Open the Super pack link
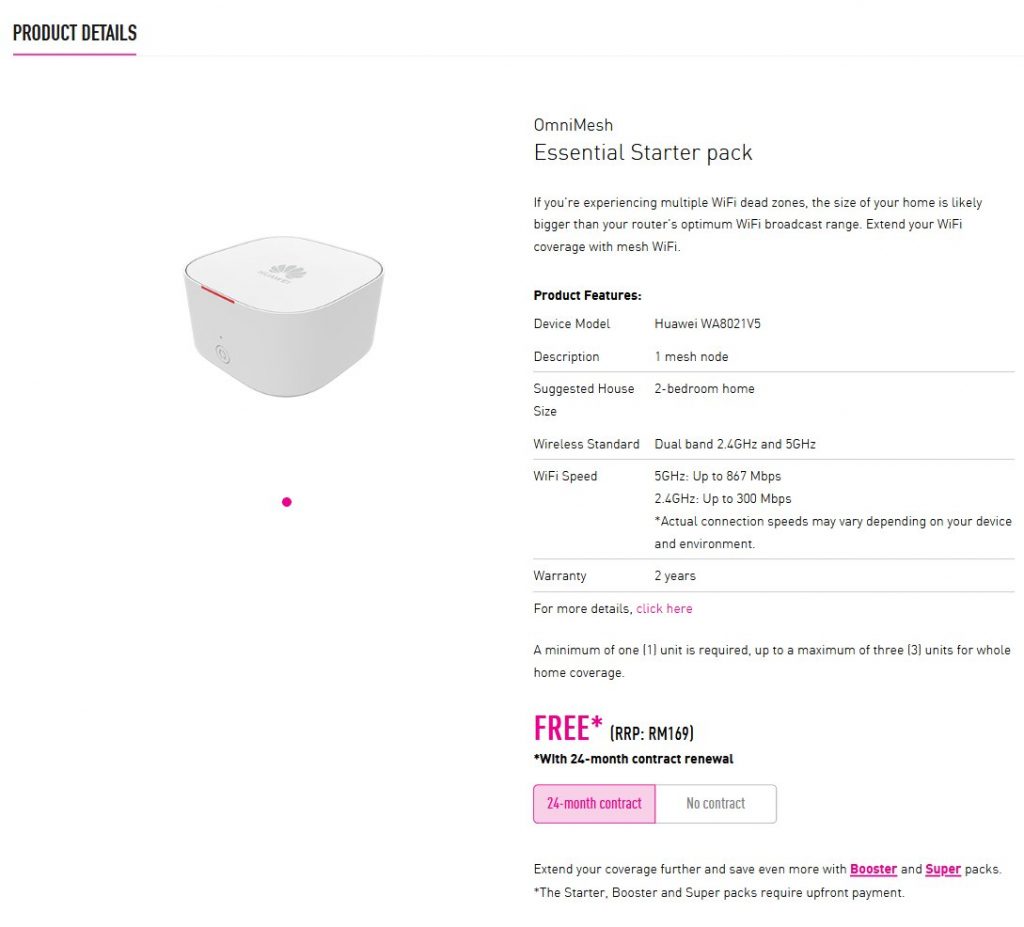Screen dimensions: 1024x927 point(942,870)
